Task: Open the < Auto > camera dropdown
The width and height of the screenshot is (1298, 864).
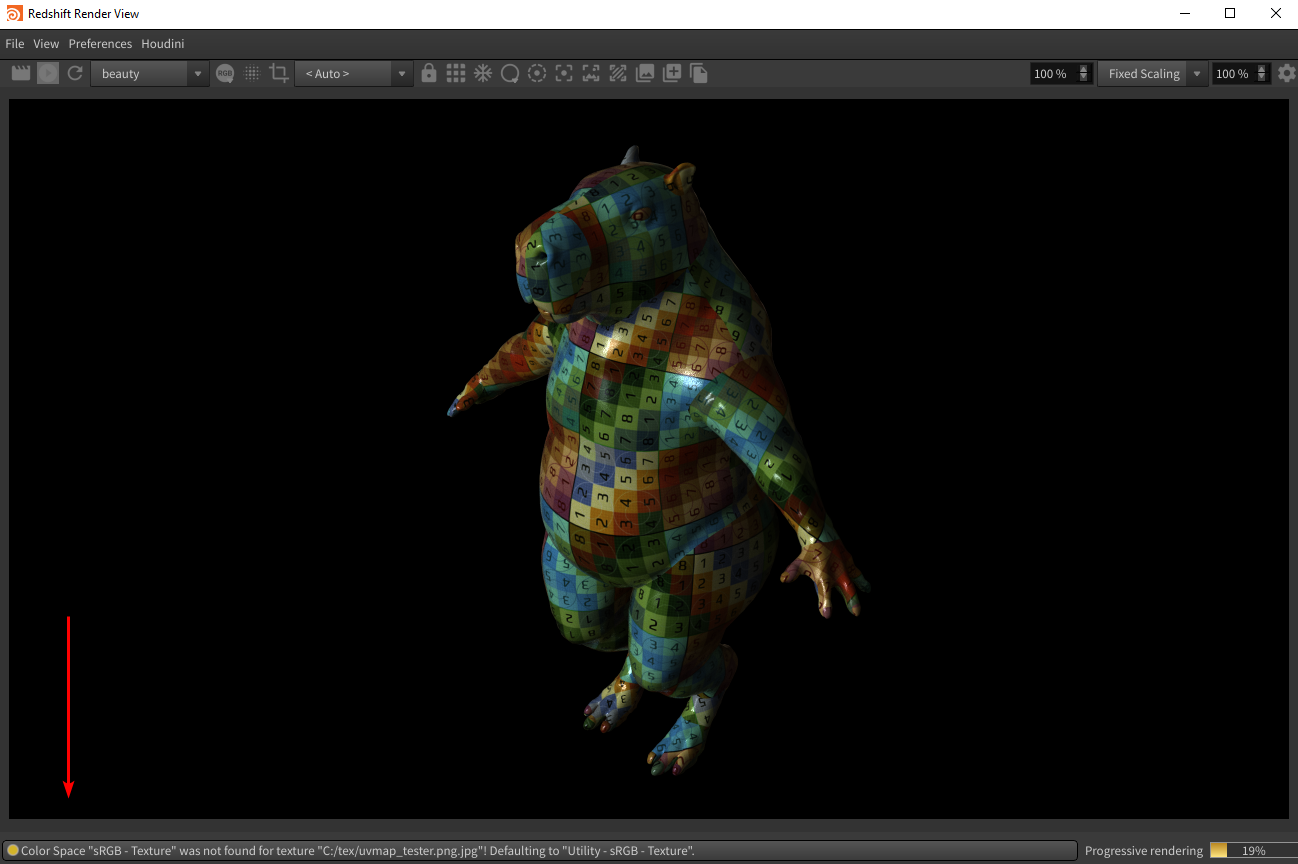Action: (353, 73)
